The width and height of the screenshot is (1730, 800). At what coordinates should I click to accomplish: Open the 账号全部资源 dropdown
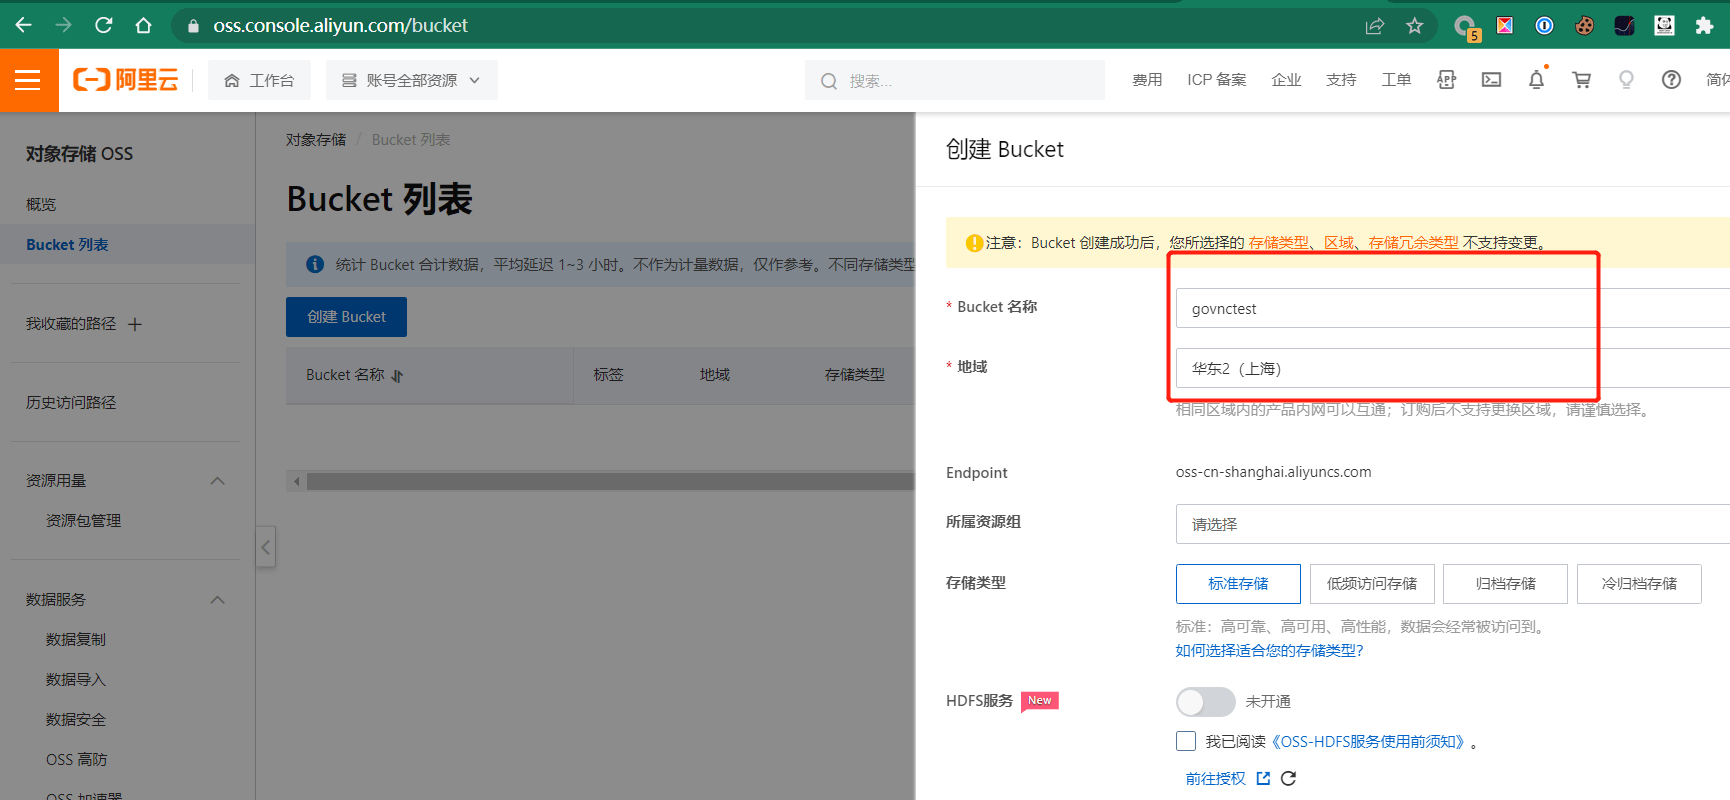(411, 80)
